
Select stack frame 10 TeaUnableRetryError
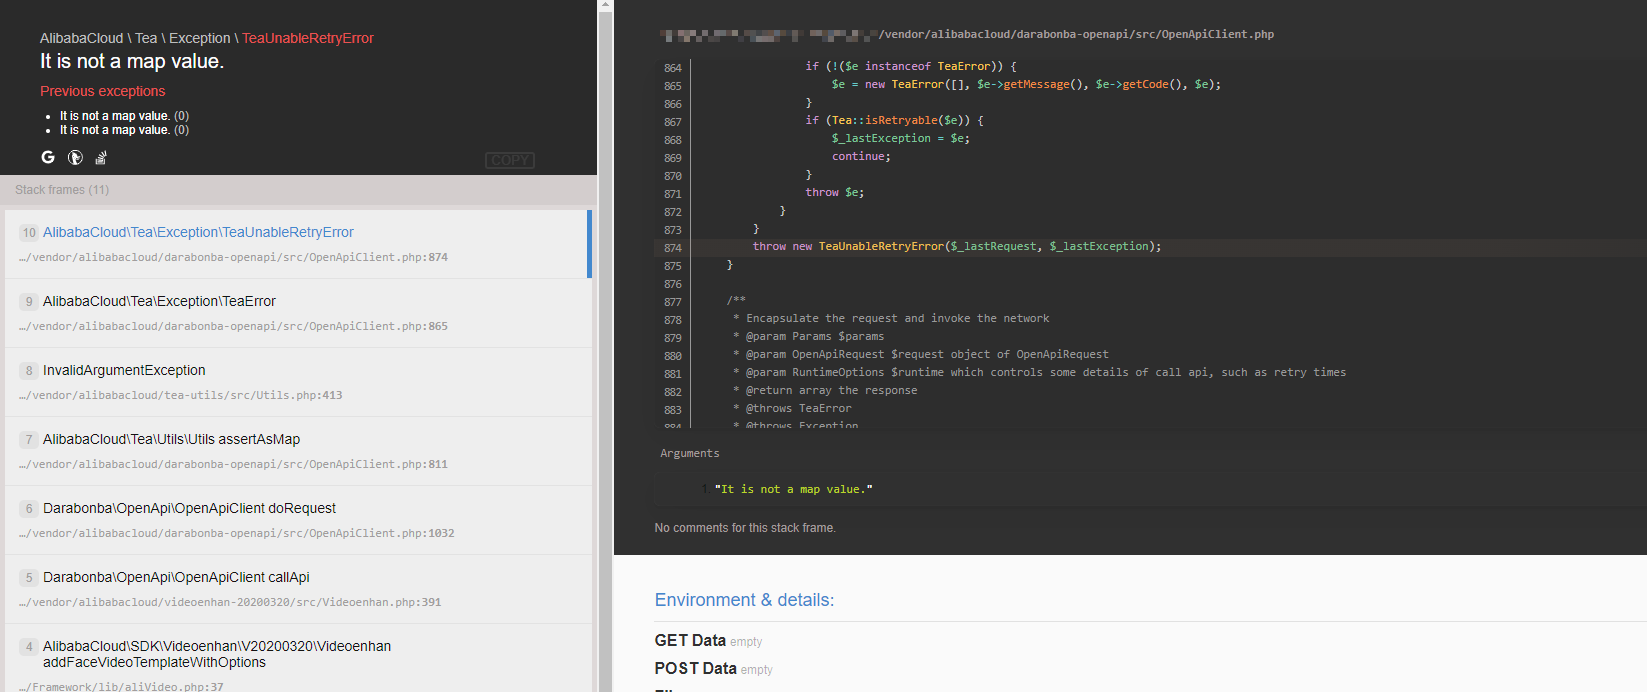click(298, 244)
